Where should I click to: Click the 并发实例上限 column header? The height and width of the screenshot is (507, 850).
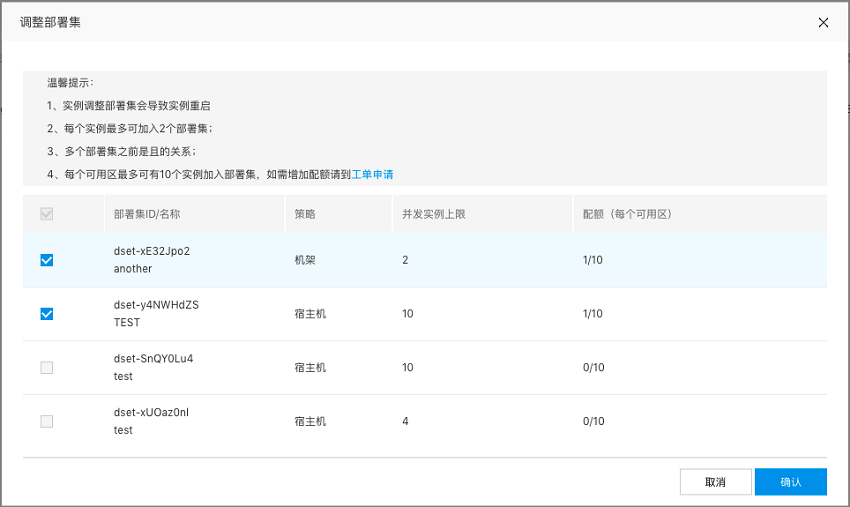tap(434, 214)
